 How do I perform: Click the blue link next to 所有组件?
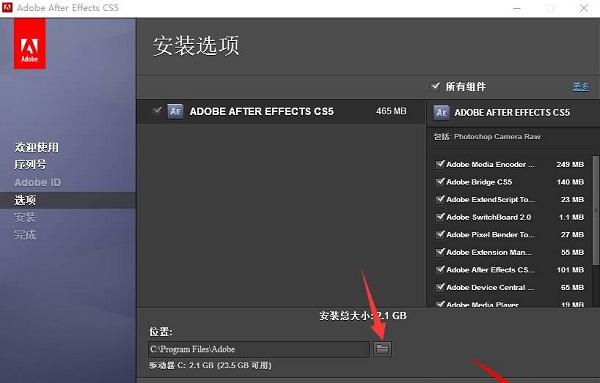[580, 87]
